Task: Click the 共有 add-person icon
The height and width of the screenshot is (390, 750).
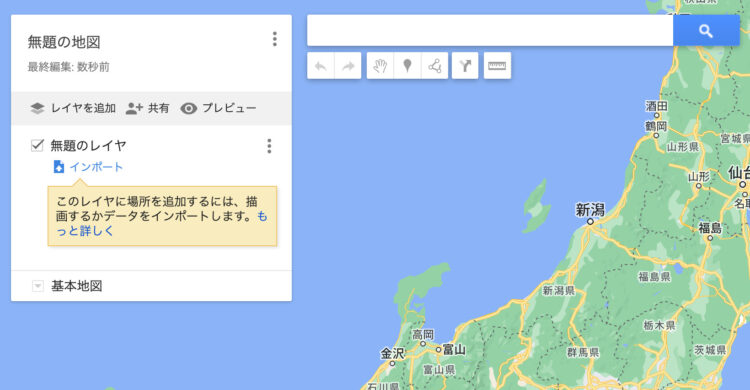Action: point(134,108)
